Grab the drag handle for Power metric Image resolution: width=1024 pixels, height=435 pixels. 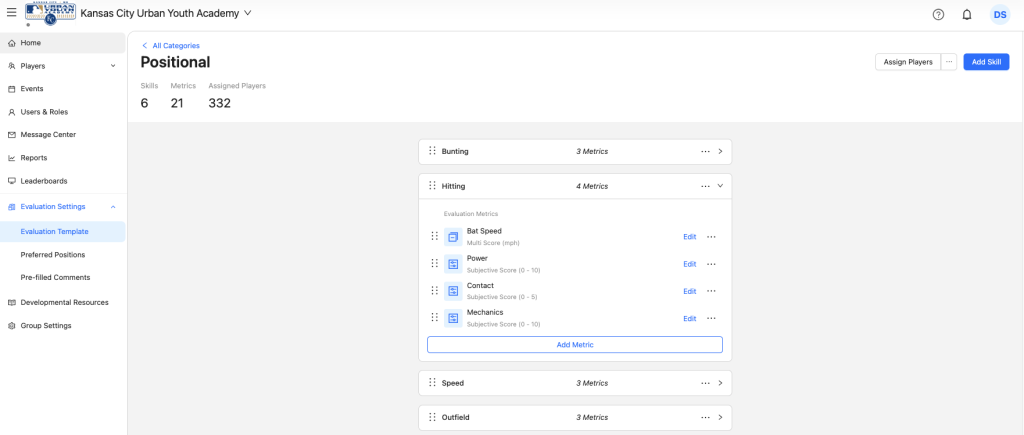[435, 264]
